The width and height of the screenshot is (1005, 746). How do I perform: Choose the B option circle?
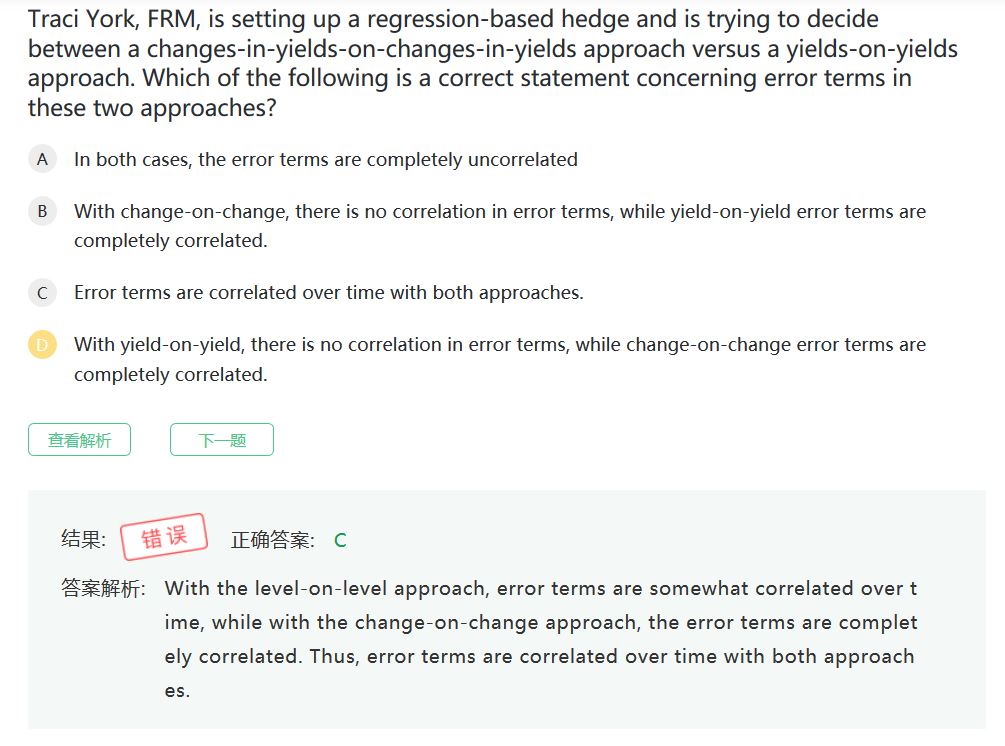42,211
